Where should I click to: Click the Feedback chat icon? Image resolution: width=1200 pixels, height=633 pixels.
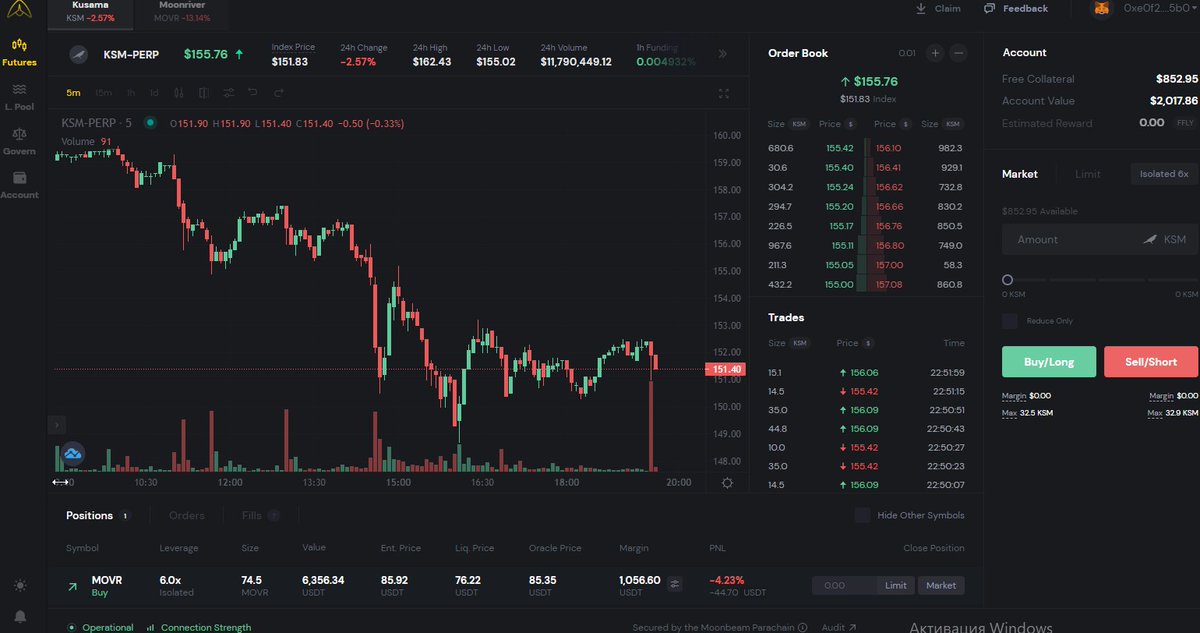[x=989, y=8]
